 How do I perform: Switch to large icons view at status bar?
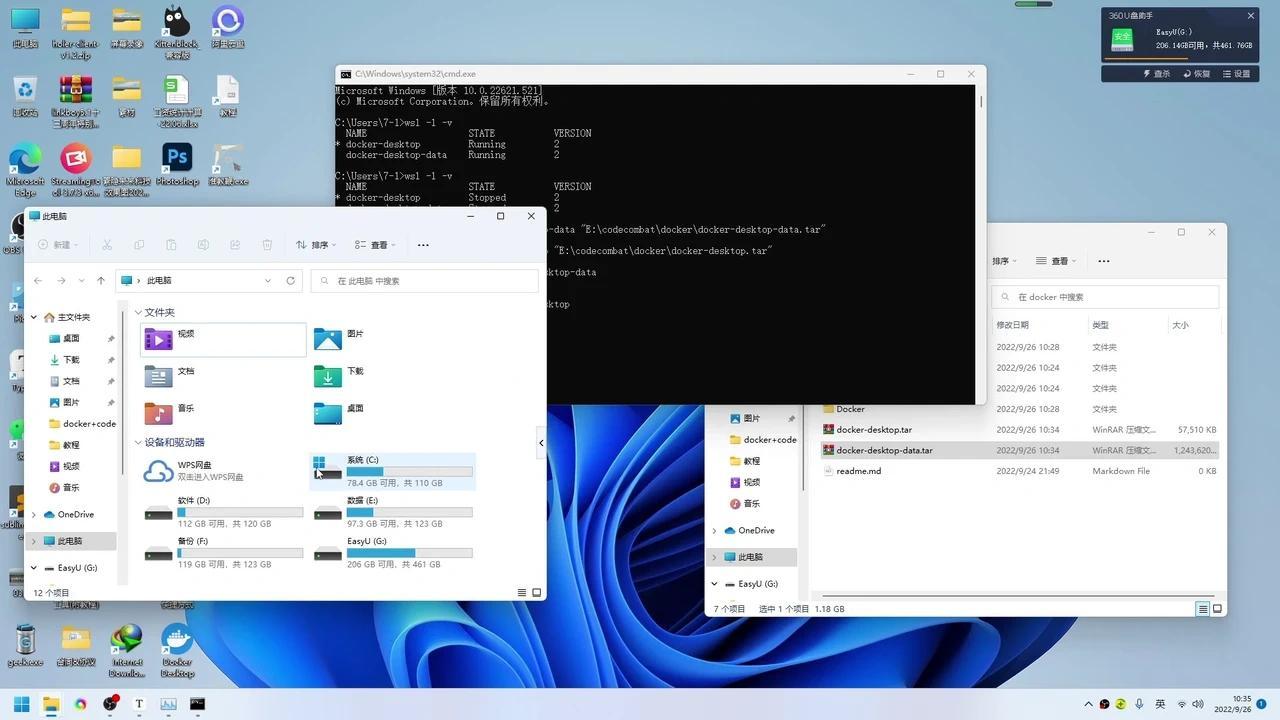pos(536,592)
